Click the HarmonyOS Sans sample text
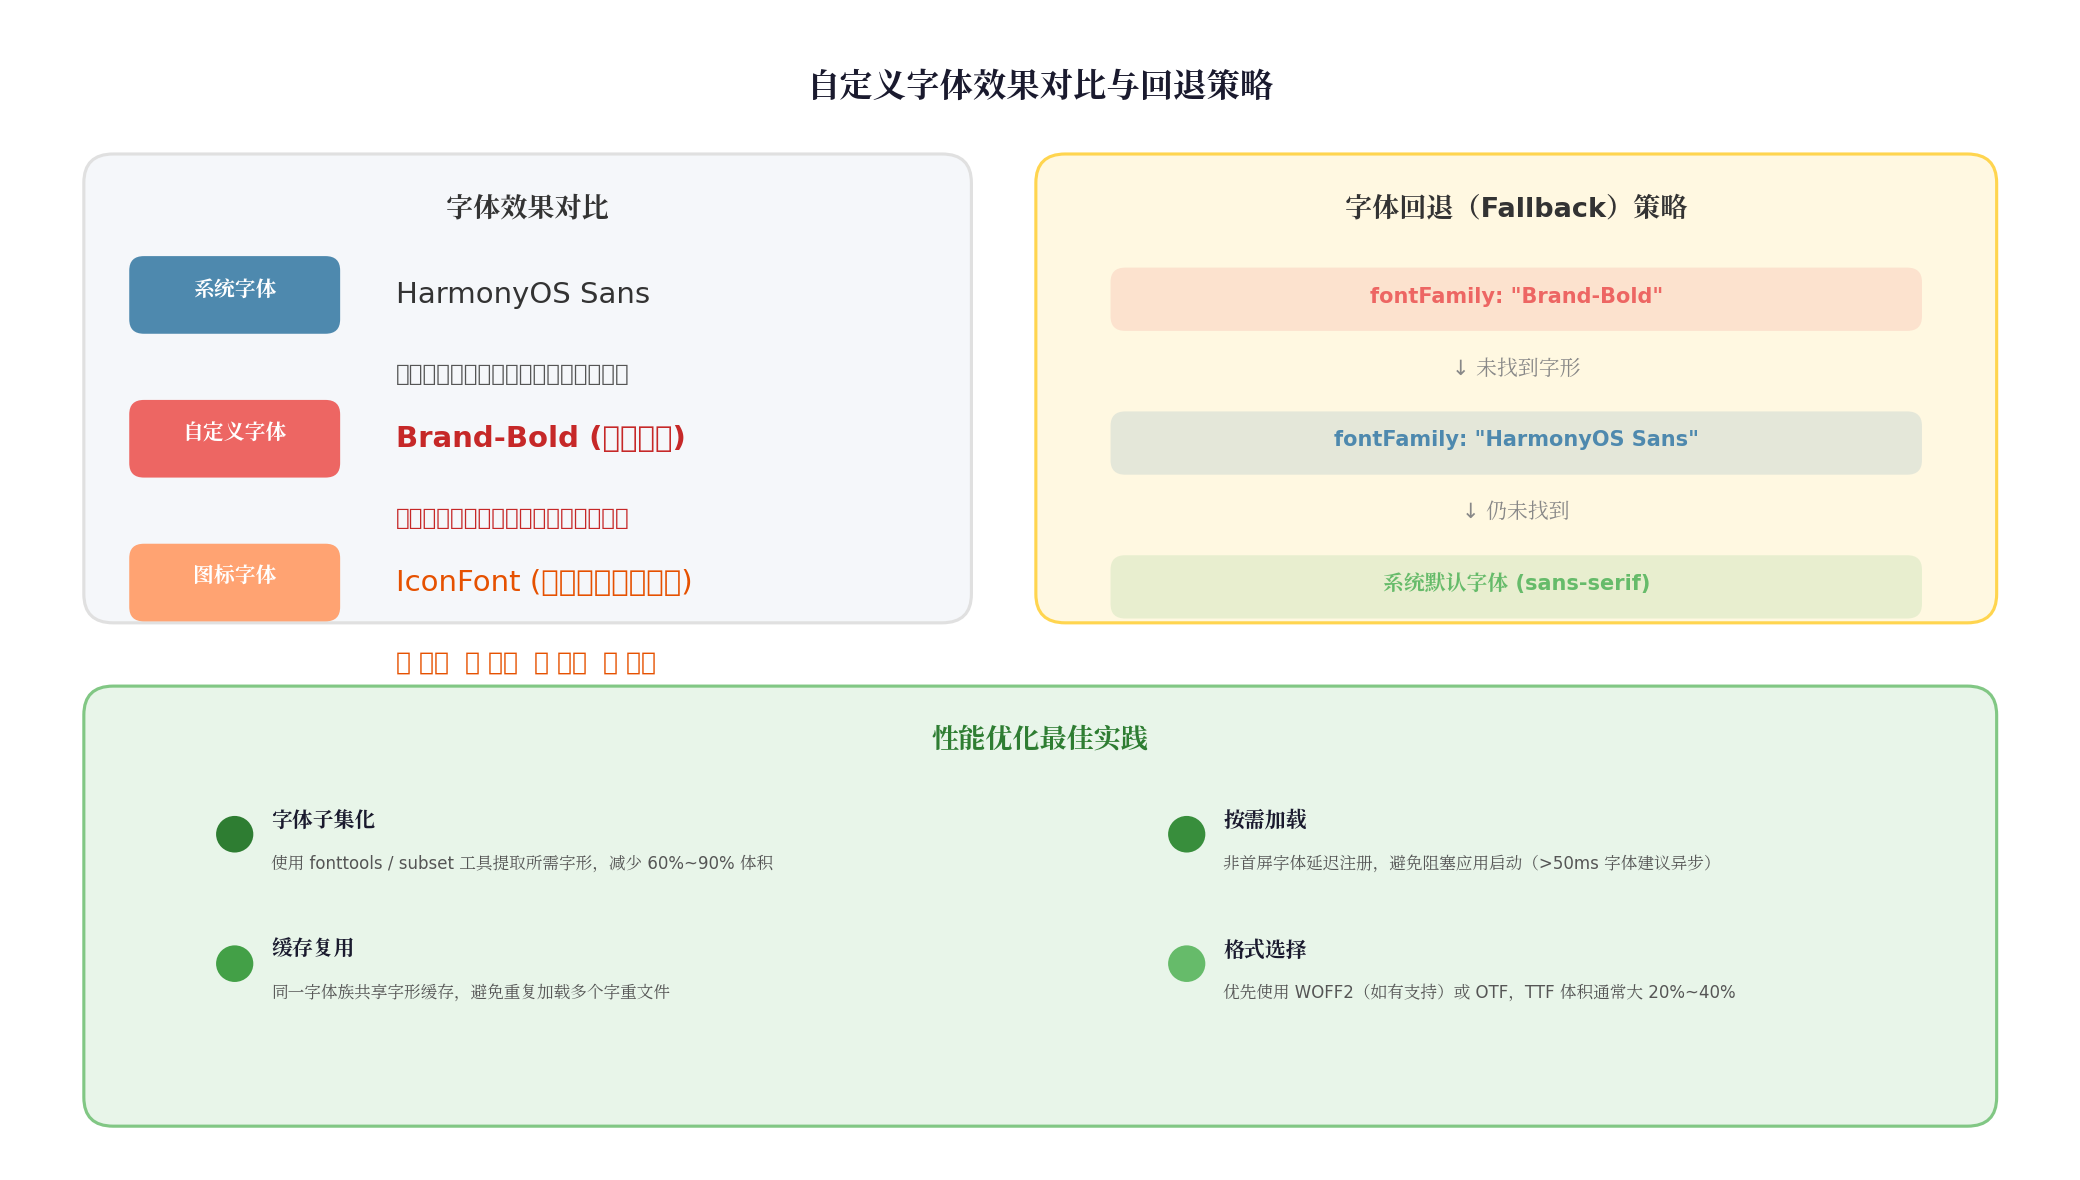This screenshot has width=2080, height=1180. (523, 293)
